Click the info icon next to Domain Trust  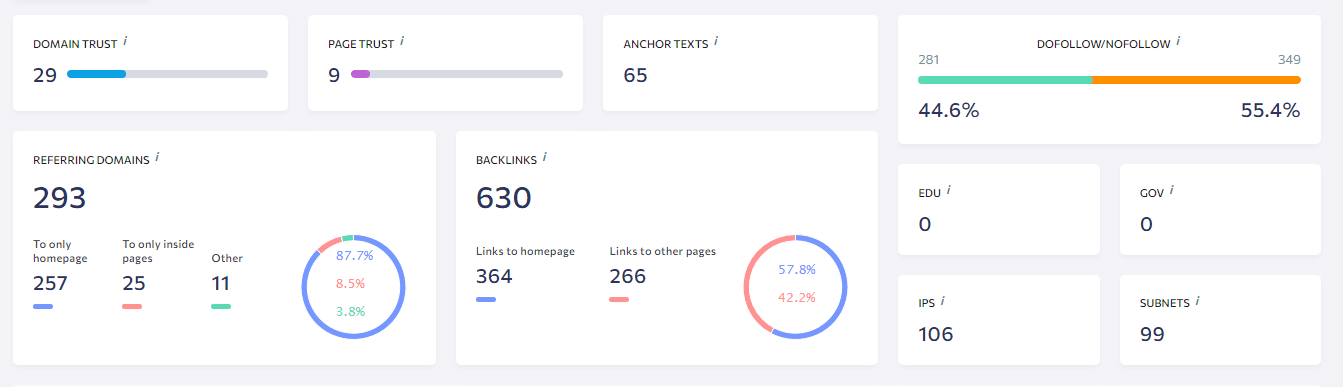pos(126,42)
